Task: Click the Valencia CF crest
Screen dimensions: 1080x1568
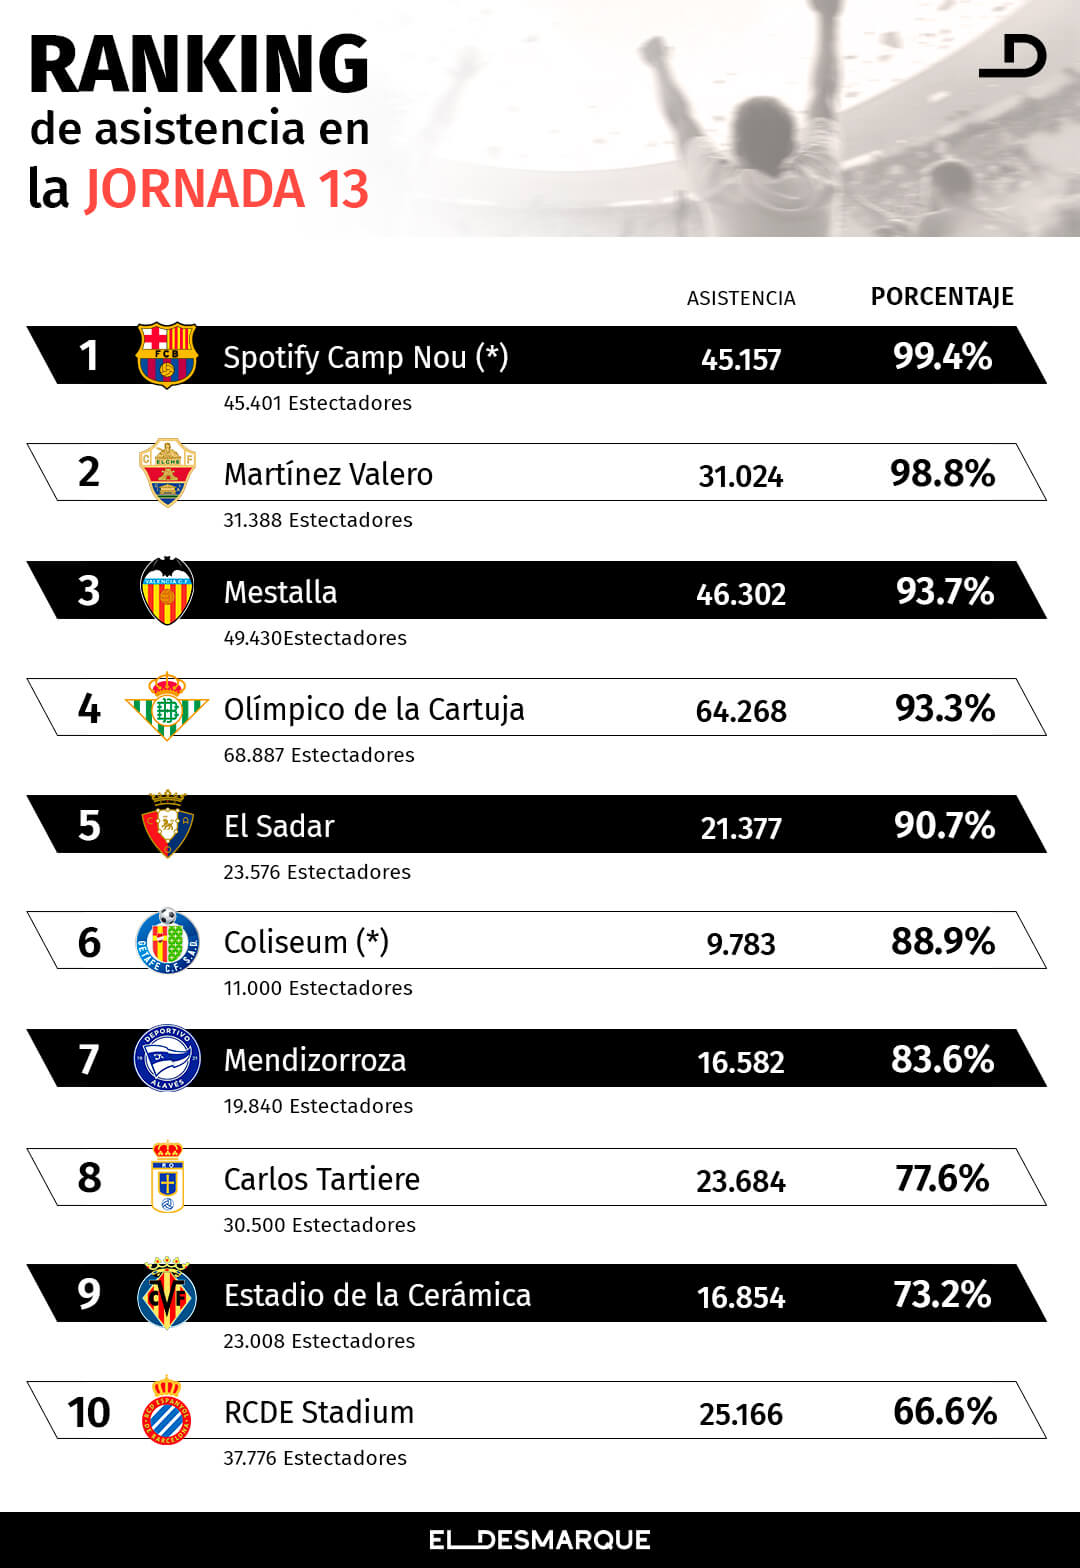Action: tap(167, 591)
